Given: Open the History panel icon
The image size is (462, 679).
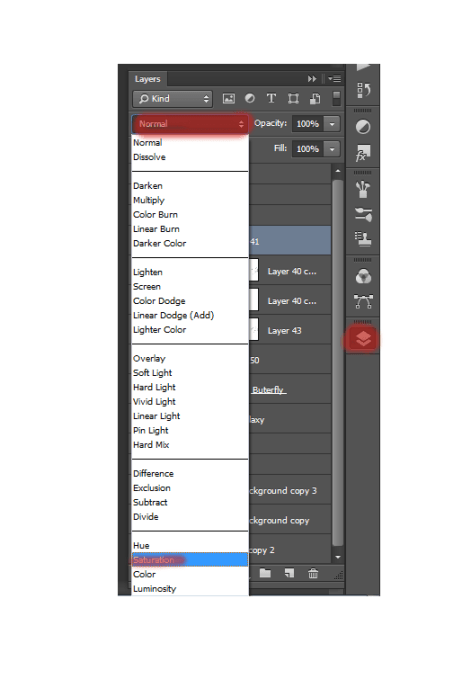Looking at the screenshot, I should pos(363,90).
